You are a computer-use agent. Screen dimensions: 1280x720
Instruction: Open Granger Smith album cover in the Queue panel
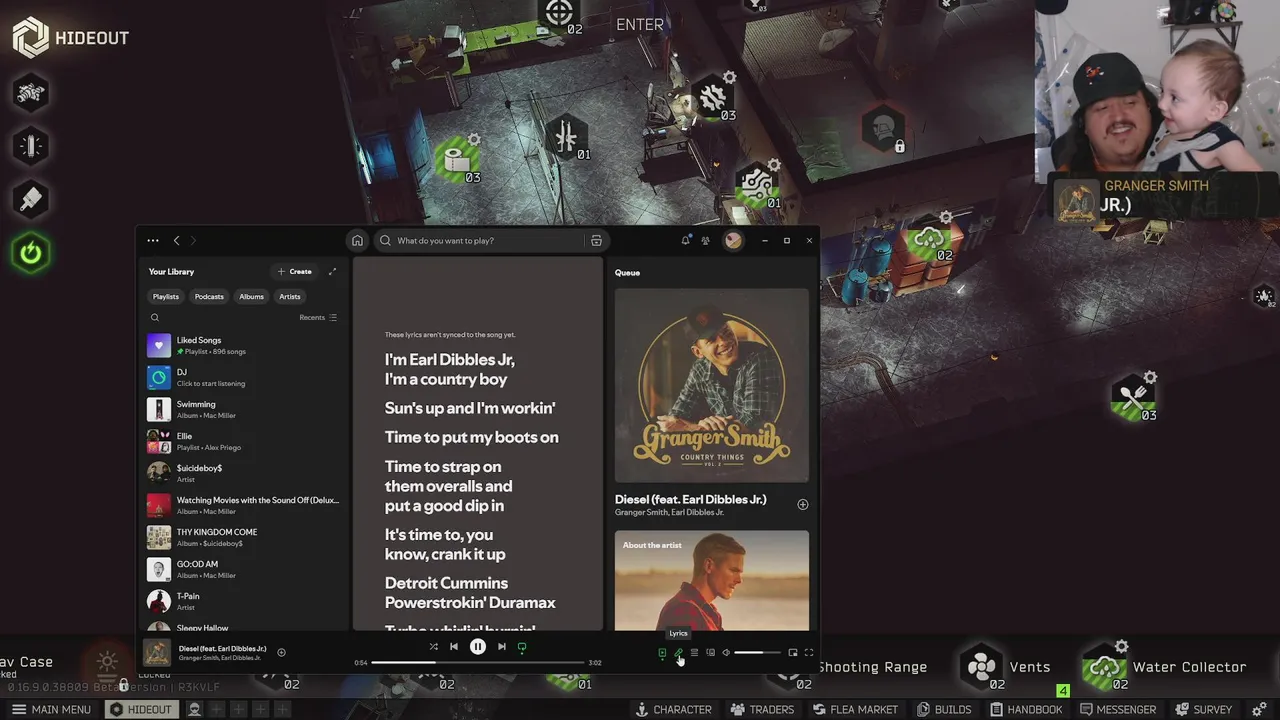coord(712,385)
